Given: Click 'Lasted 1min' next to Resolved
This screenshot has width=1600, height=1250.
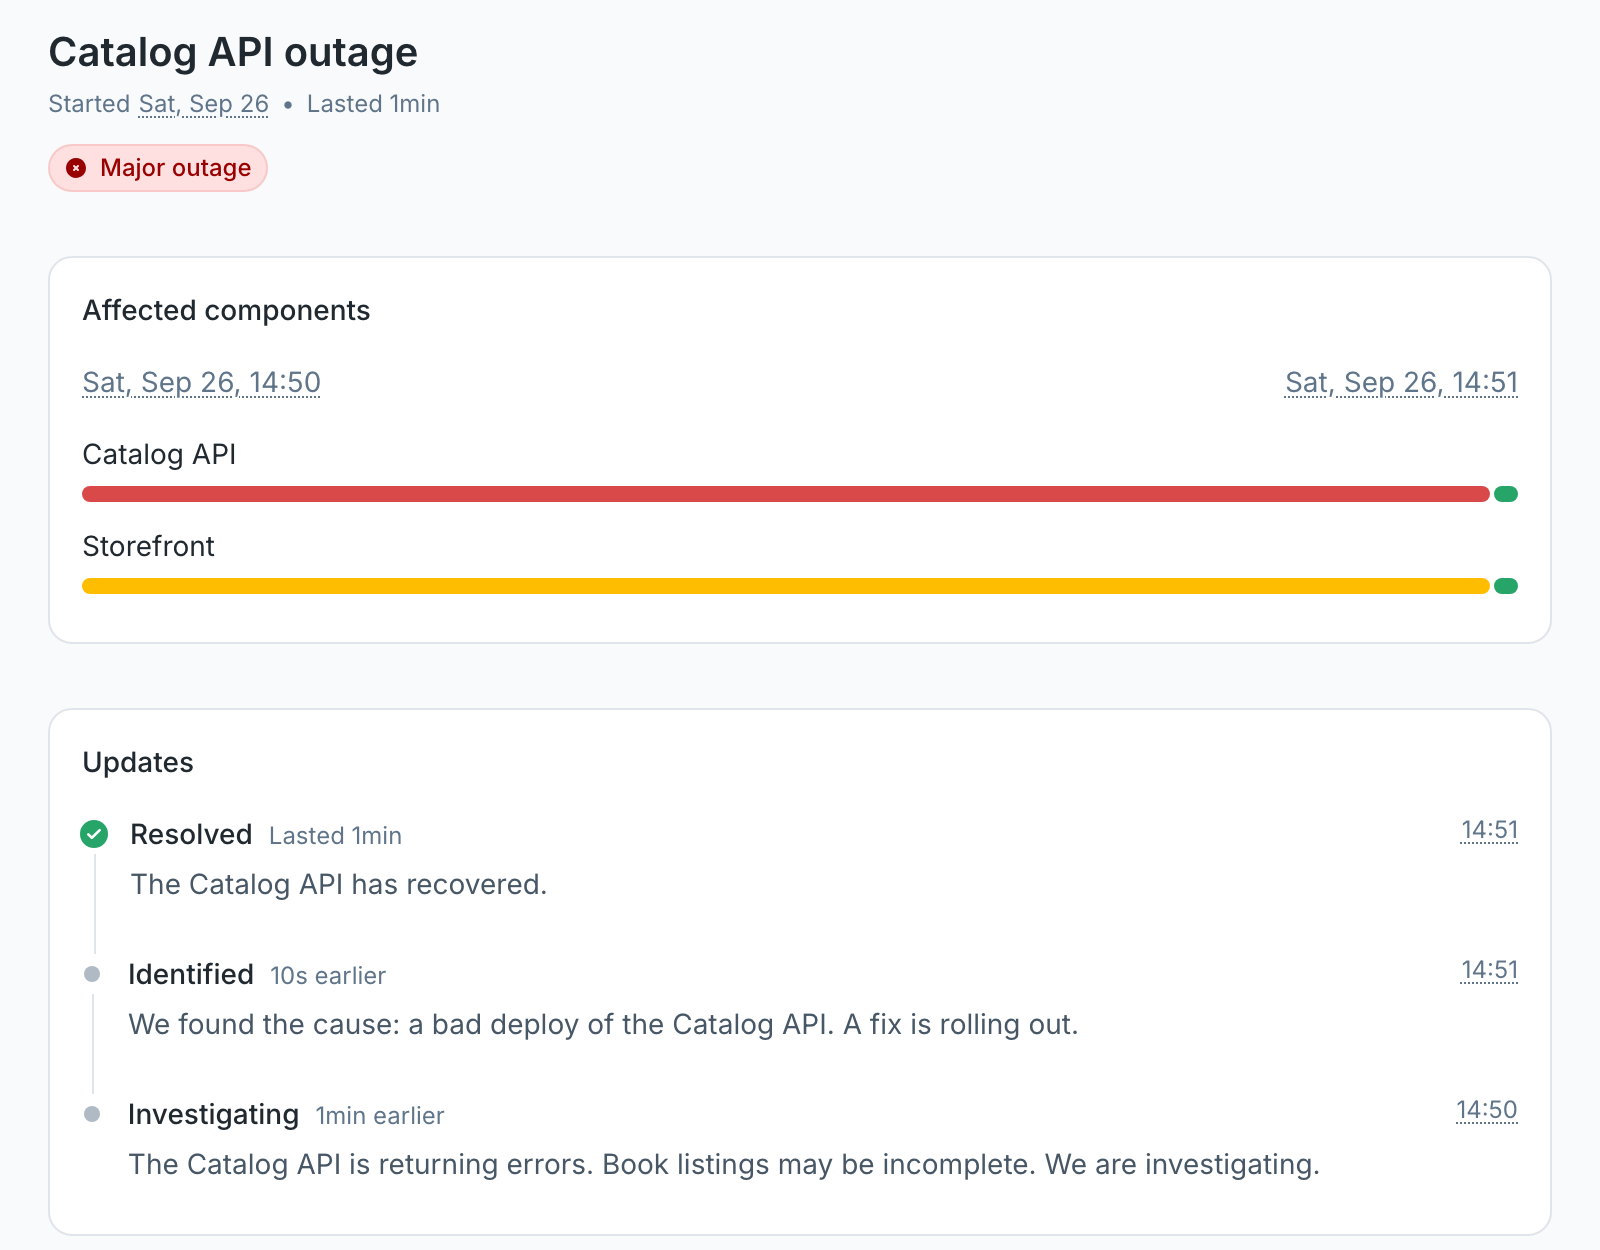Looking at the screenshot, I should (335, 836).
